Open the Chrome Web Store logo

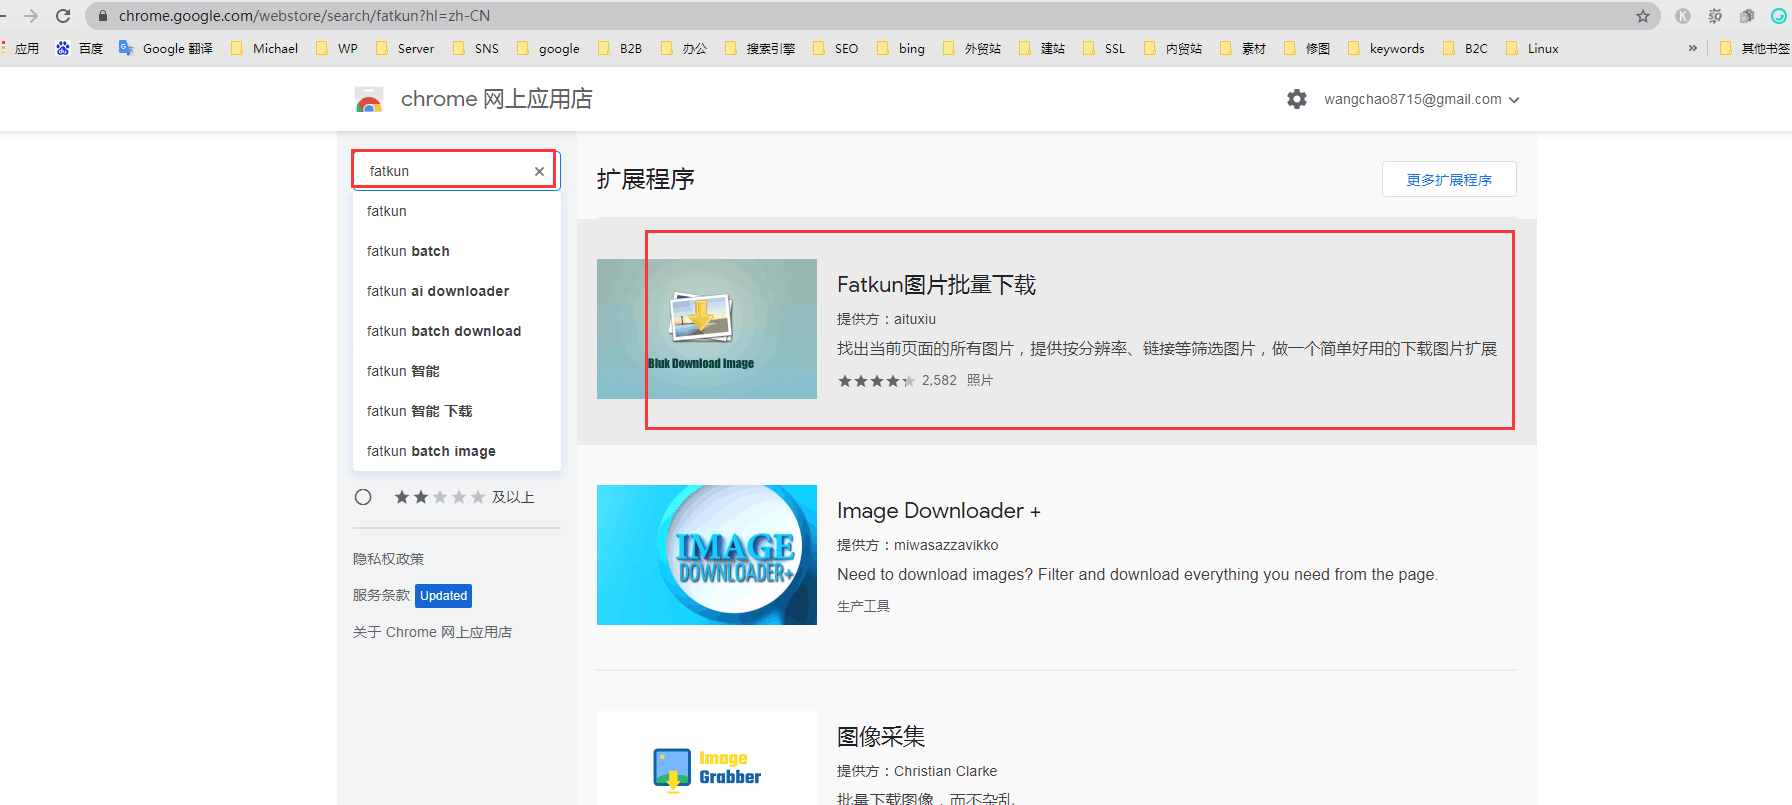pyautogui.click(x=369, y=99)
